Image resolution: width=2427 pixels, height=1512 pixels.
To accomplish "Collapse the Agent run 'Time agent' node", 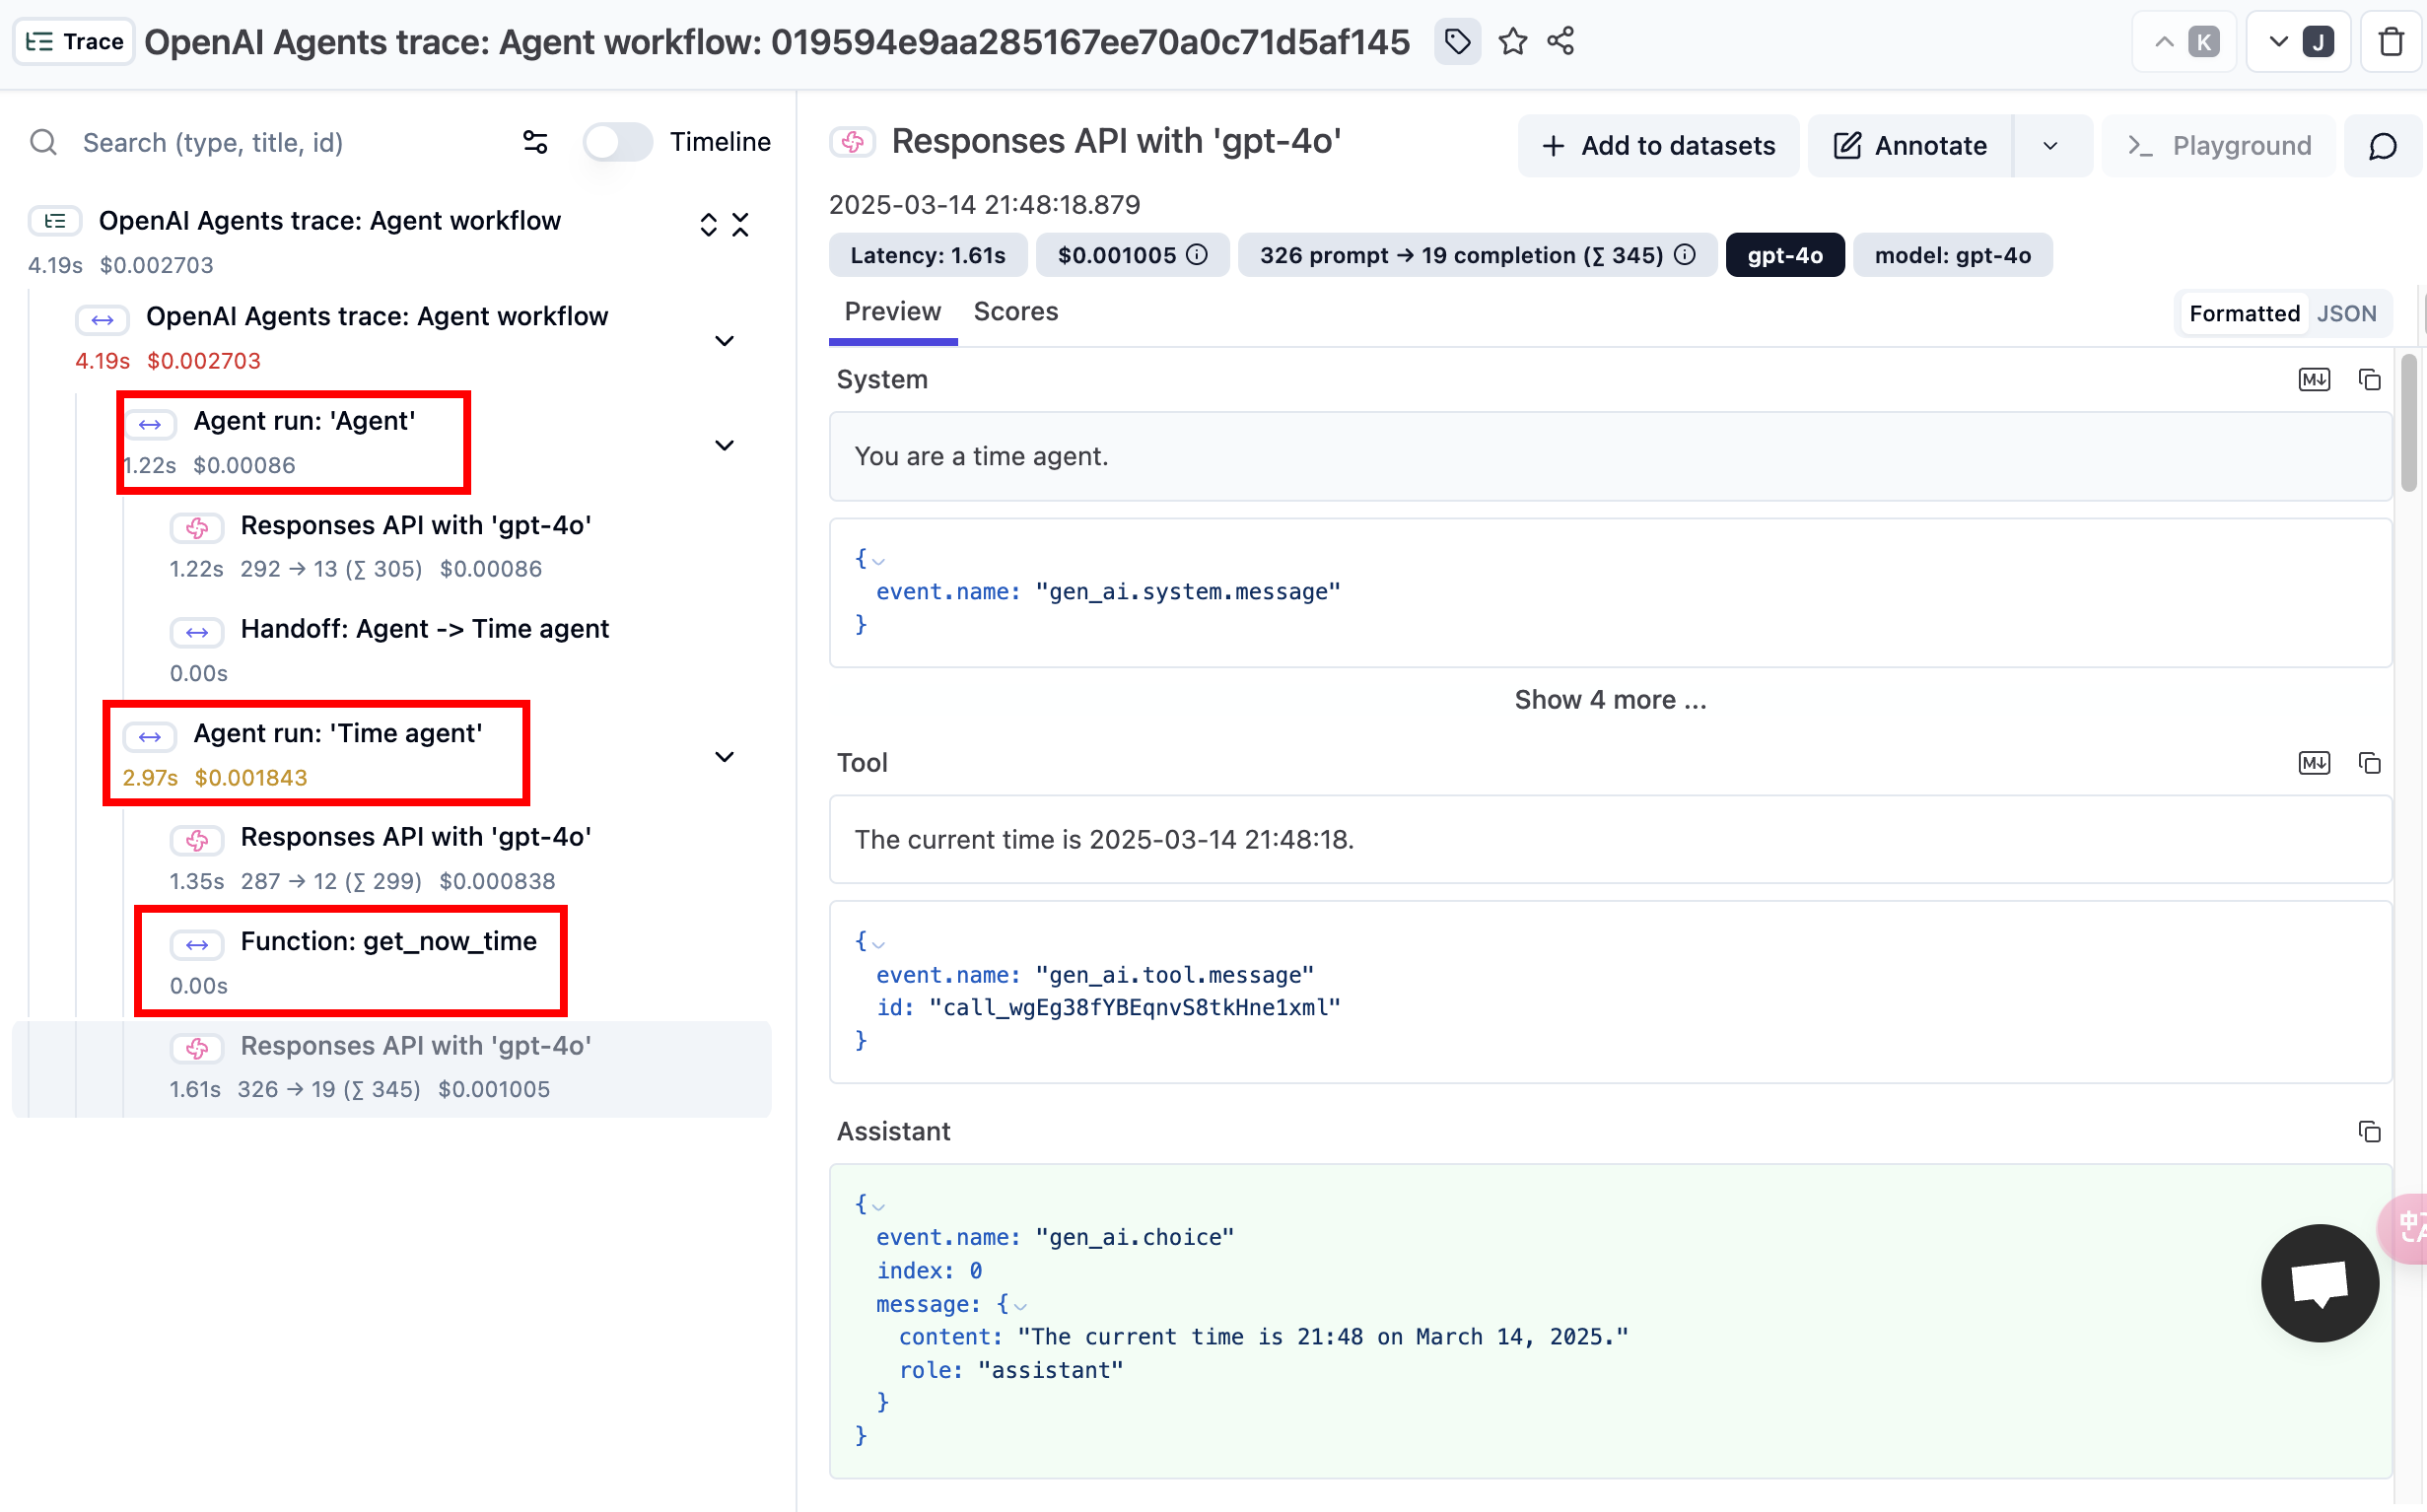I will point(724,757).
